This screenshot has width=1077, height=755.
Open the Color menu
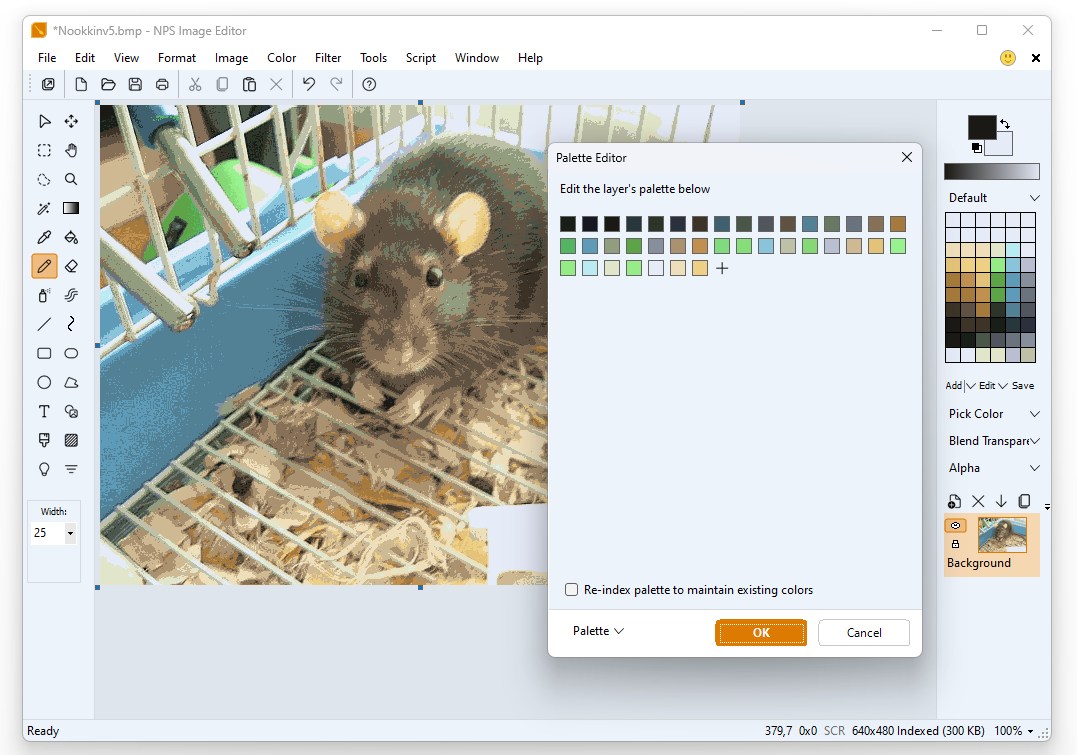click(282, 58)
